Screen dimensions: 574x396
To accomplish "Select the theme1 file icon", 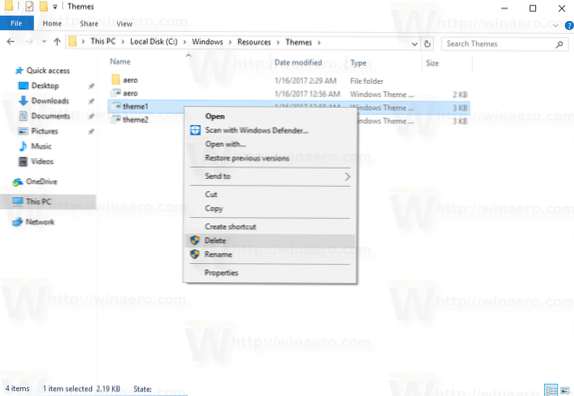I will coord(116,106).
